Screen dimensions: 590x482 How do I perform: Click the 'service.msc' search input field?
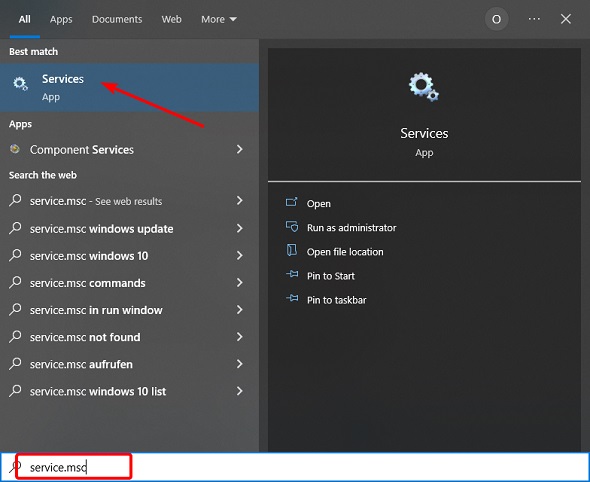[x=295, y=467]
